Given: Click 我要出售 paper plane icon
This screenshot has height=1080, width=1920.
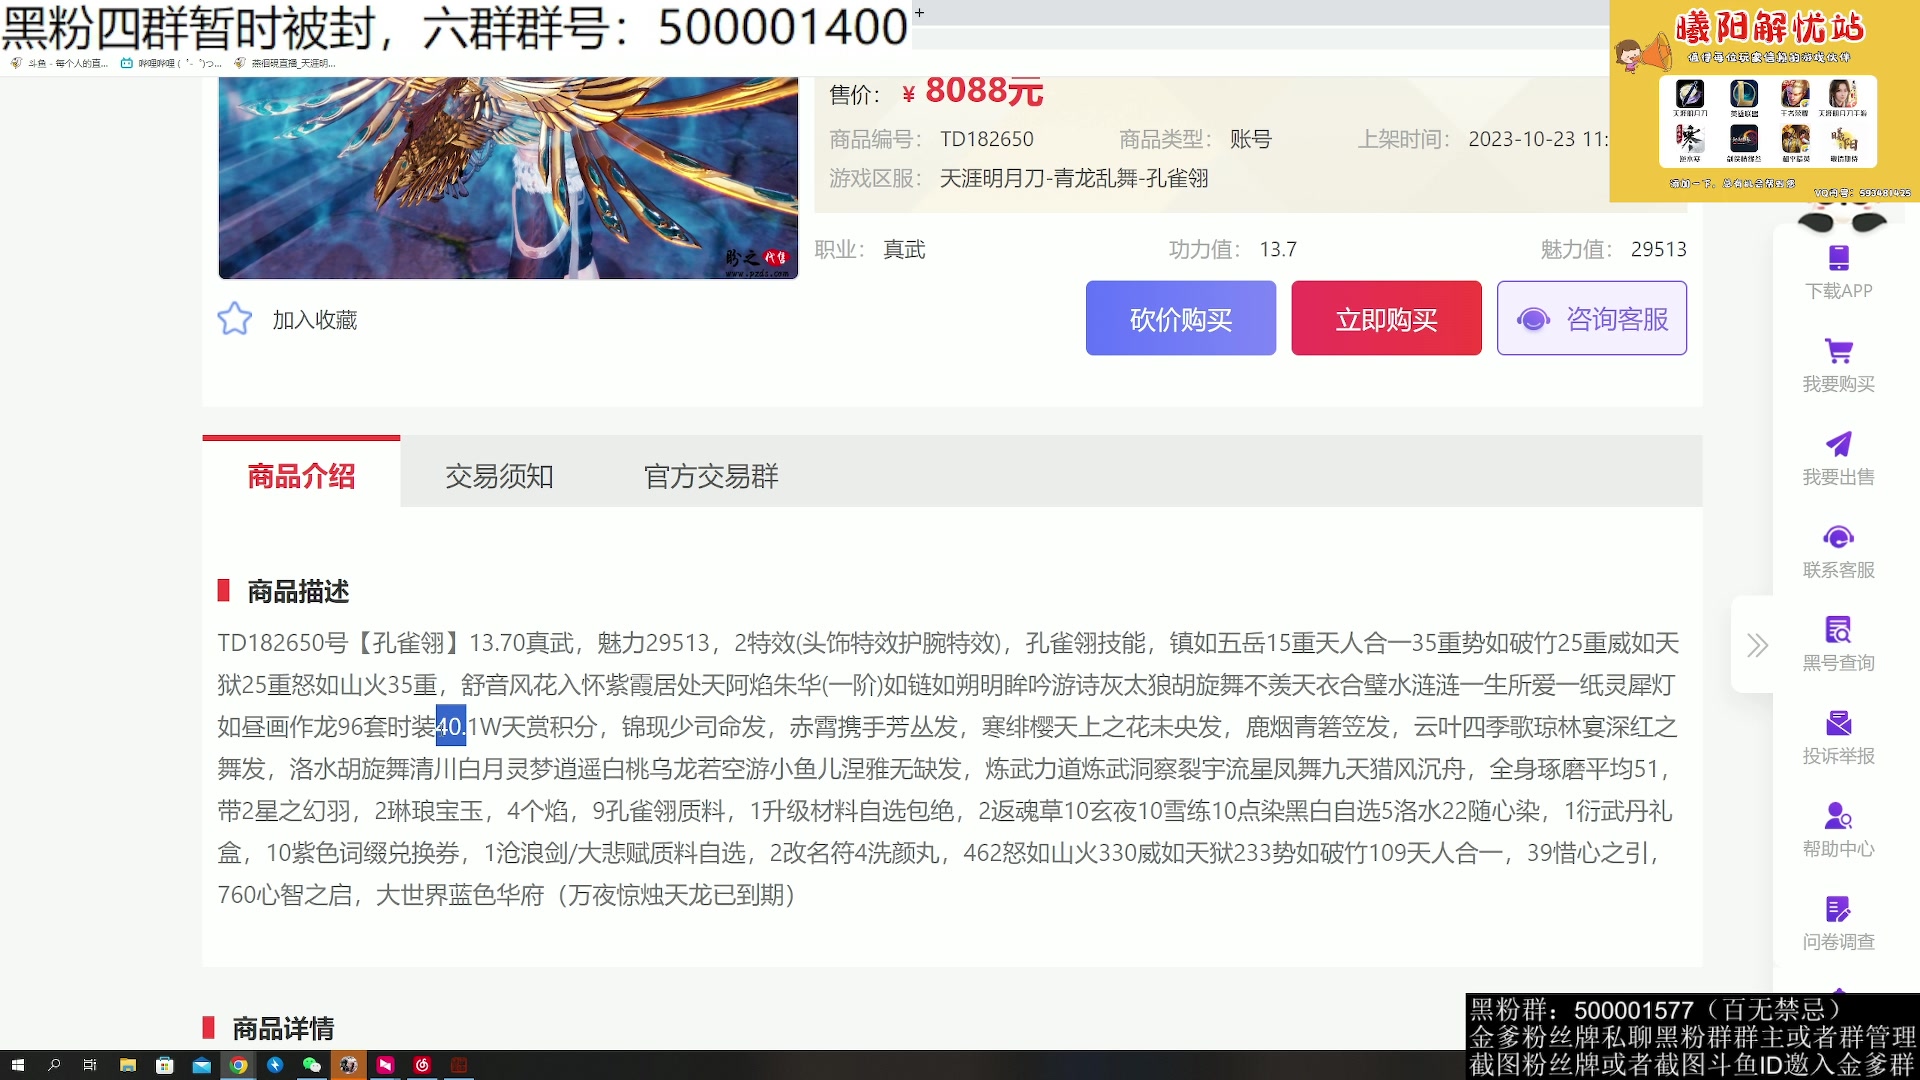Looking at the screenshot, I should pos(1838,444).
